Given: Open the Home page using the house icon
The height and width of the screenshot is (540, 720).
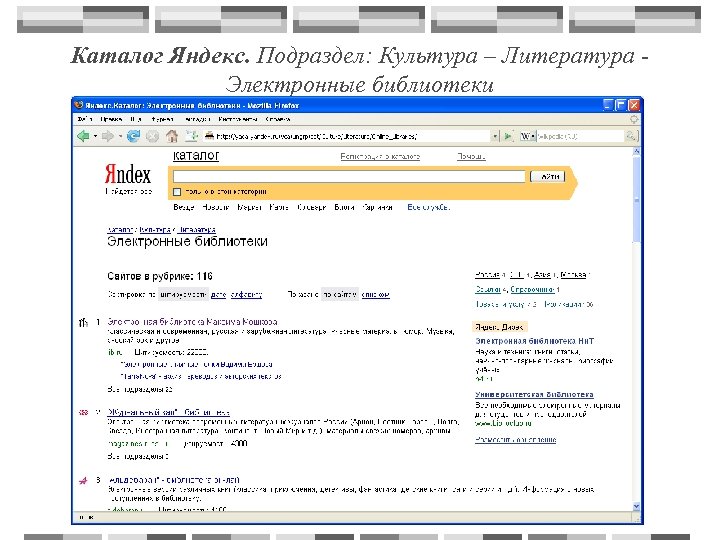Looking at the screenshot, I should pos(172,136).
